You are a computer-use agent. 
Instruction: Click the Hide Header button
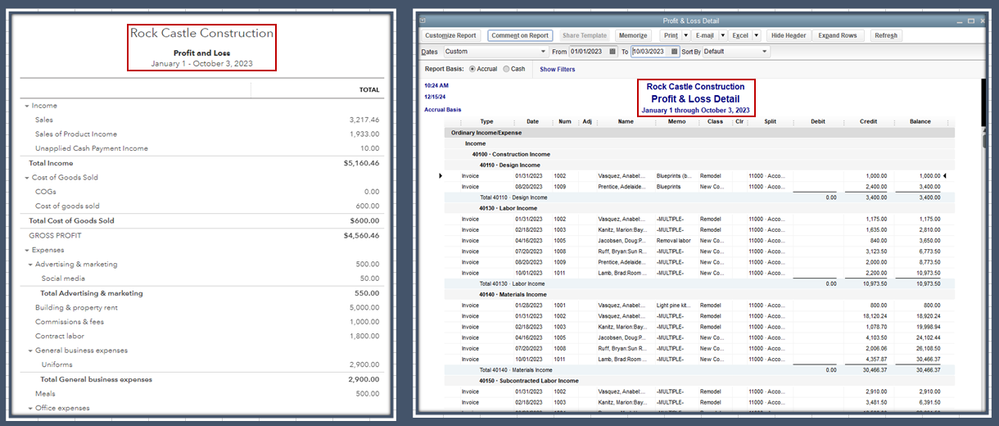coord(787,36)
